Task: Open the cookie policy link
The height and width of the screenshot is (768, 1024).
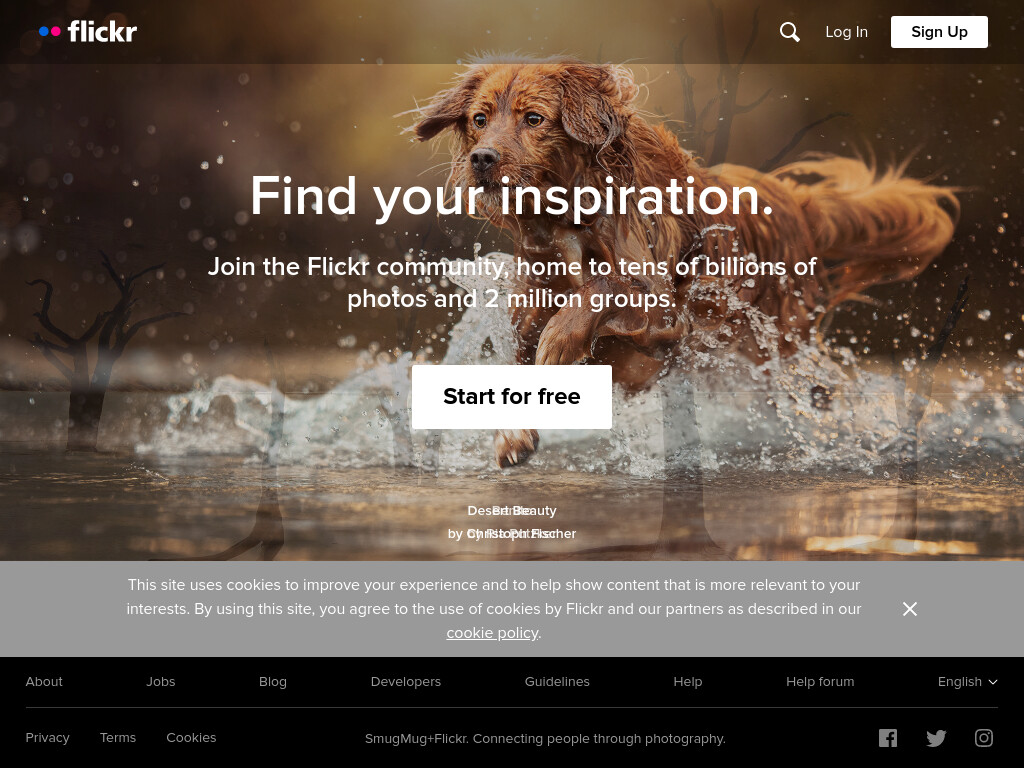Action: (x=492, y=633)
